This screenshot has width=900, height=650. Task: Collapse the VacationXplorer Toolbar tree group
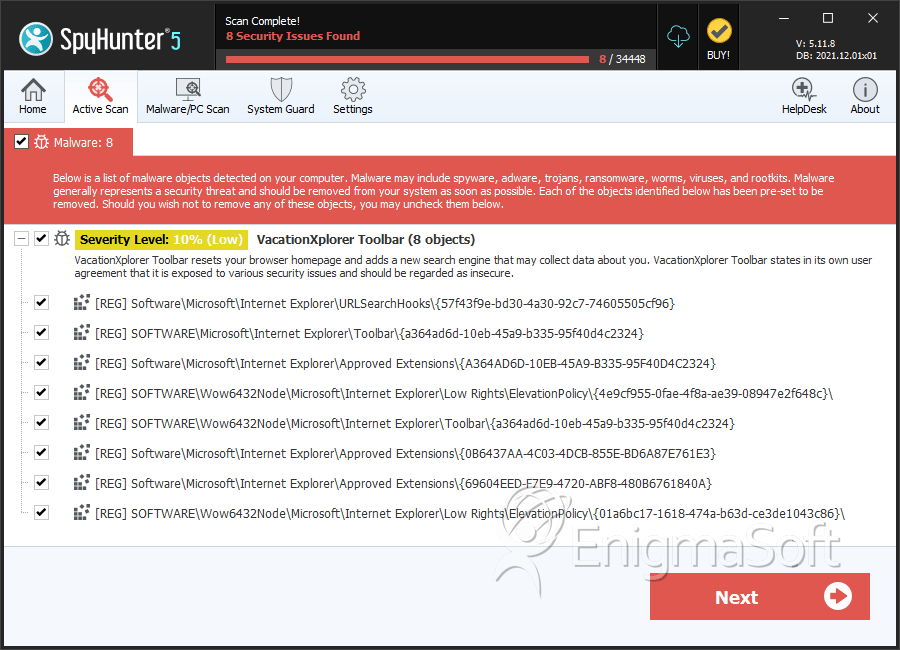coord(20,239)
